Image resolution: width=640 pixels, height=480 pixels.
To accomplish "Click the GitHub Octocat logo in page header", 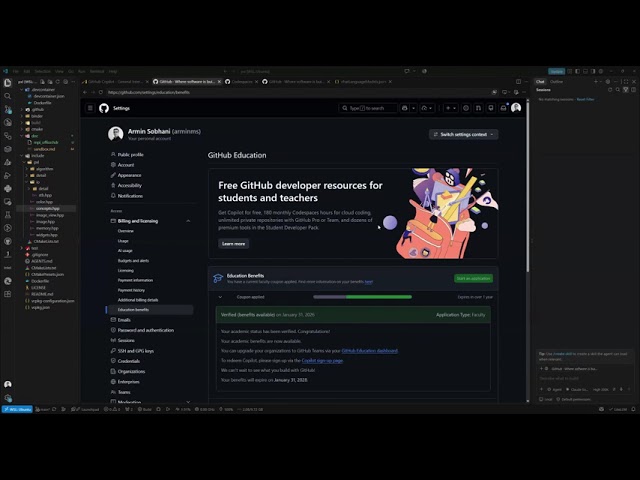I will (x=104, y=108).
